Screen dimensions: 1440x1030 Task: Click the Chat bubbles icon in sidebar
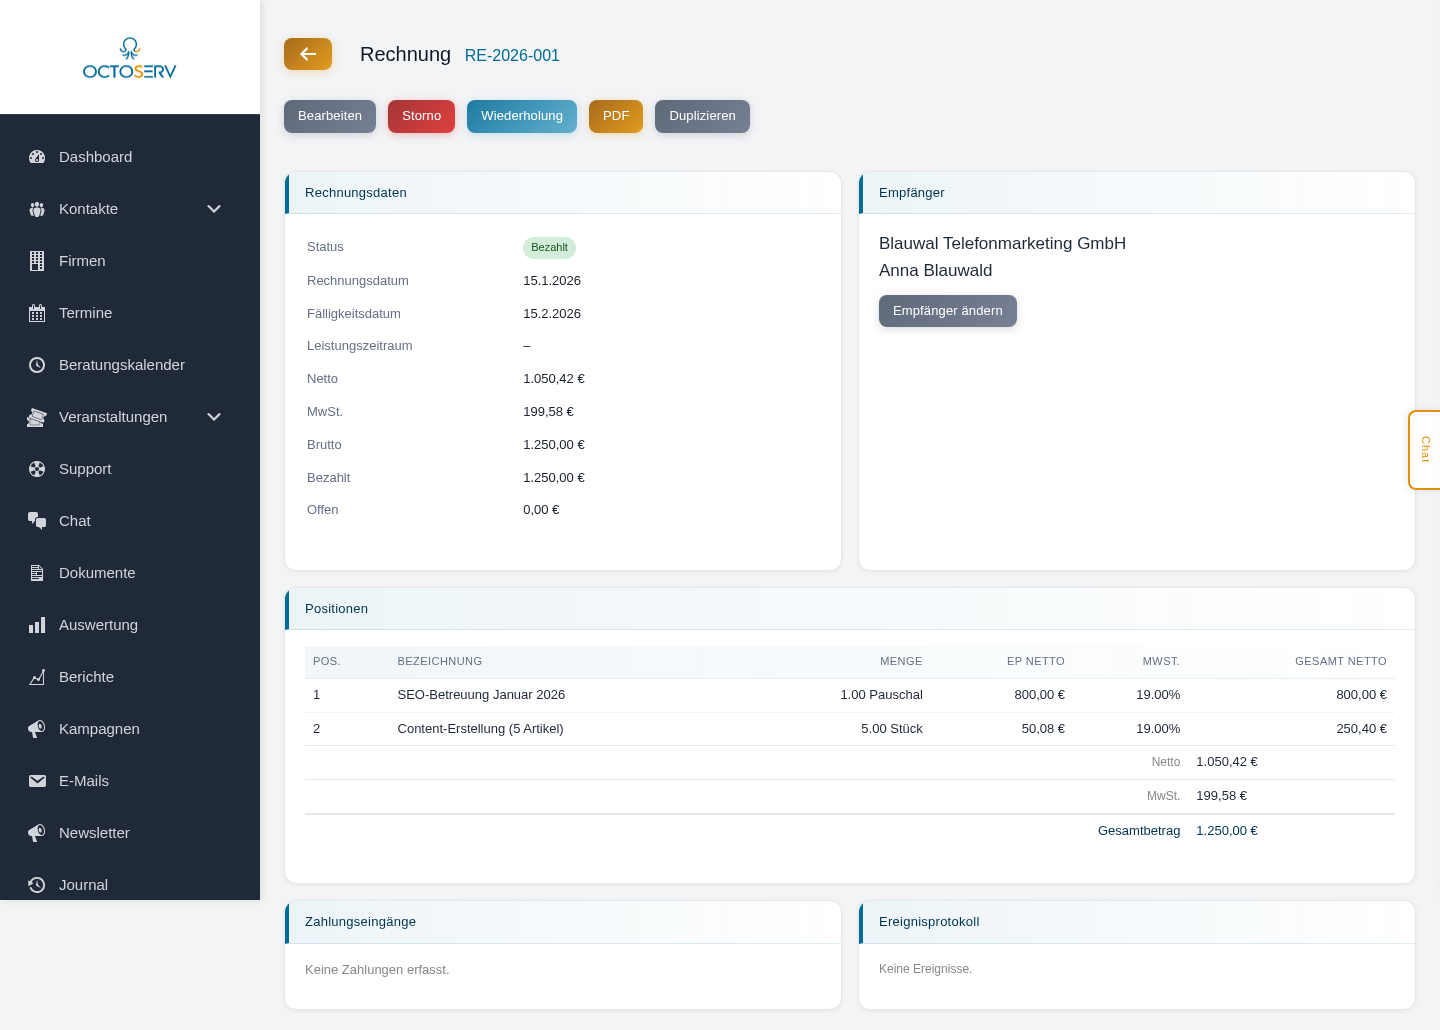[x=37, y=521]
